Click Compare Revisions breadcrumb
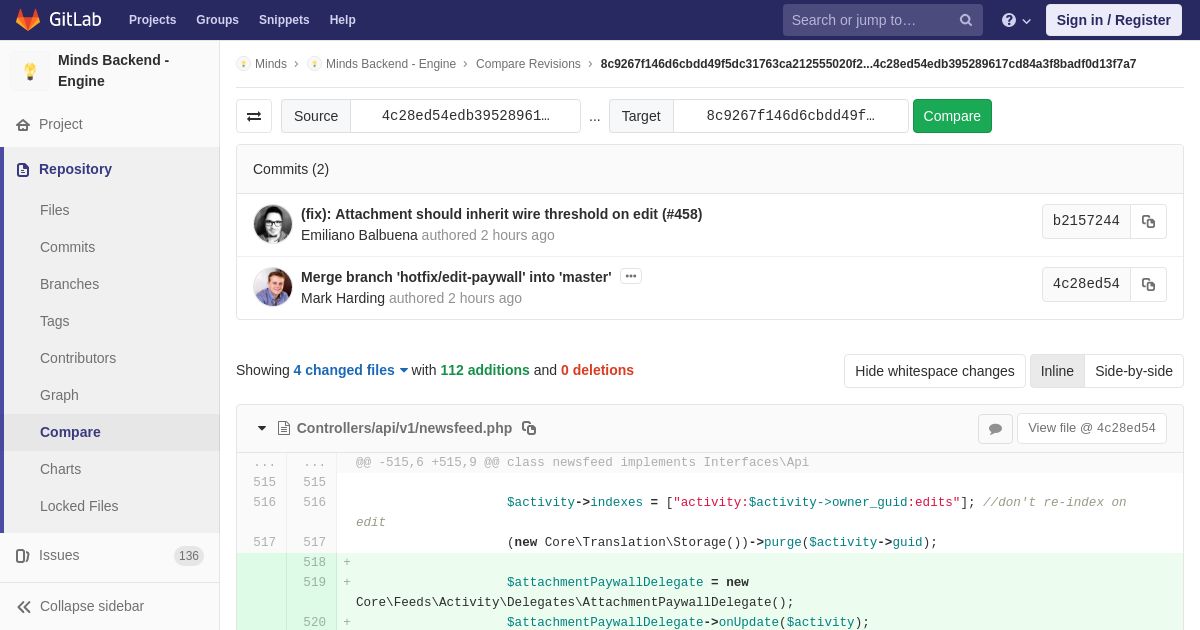1200x630 pixels. (528, 64)
